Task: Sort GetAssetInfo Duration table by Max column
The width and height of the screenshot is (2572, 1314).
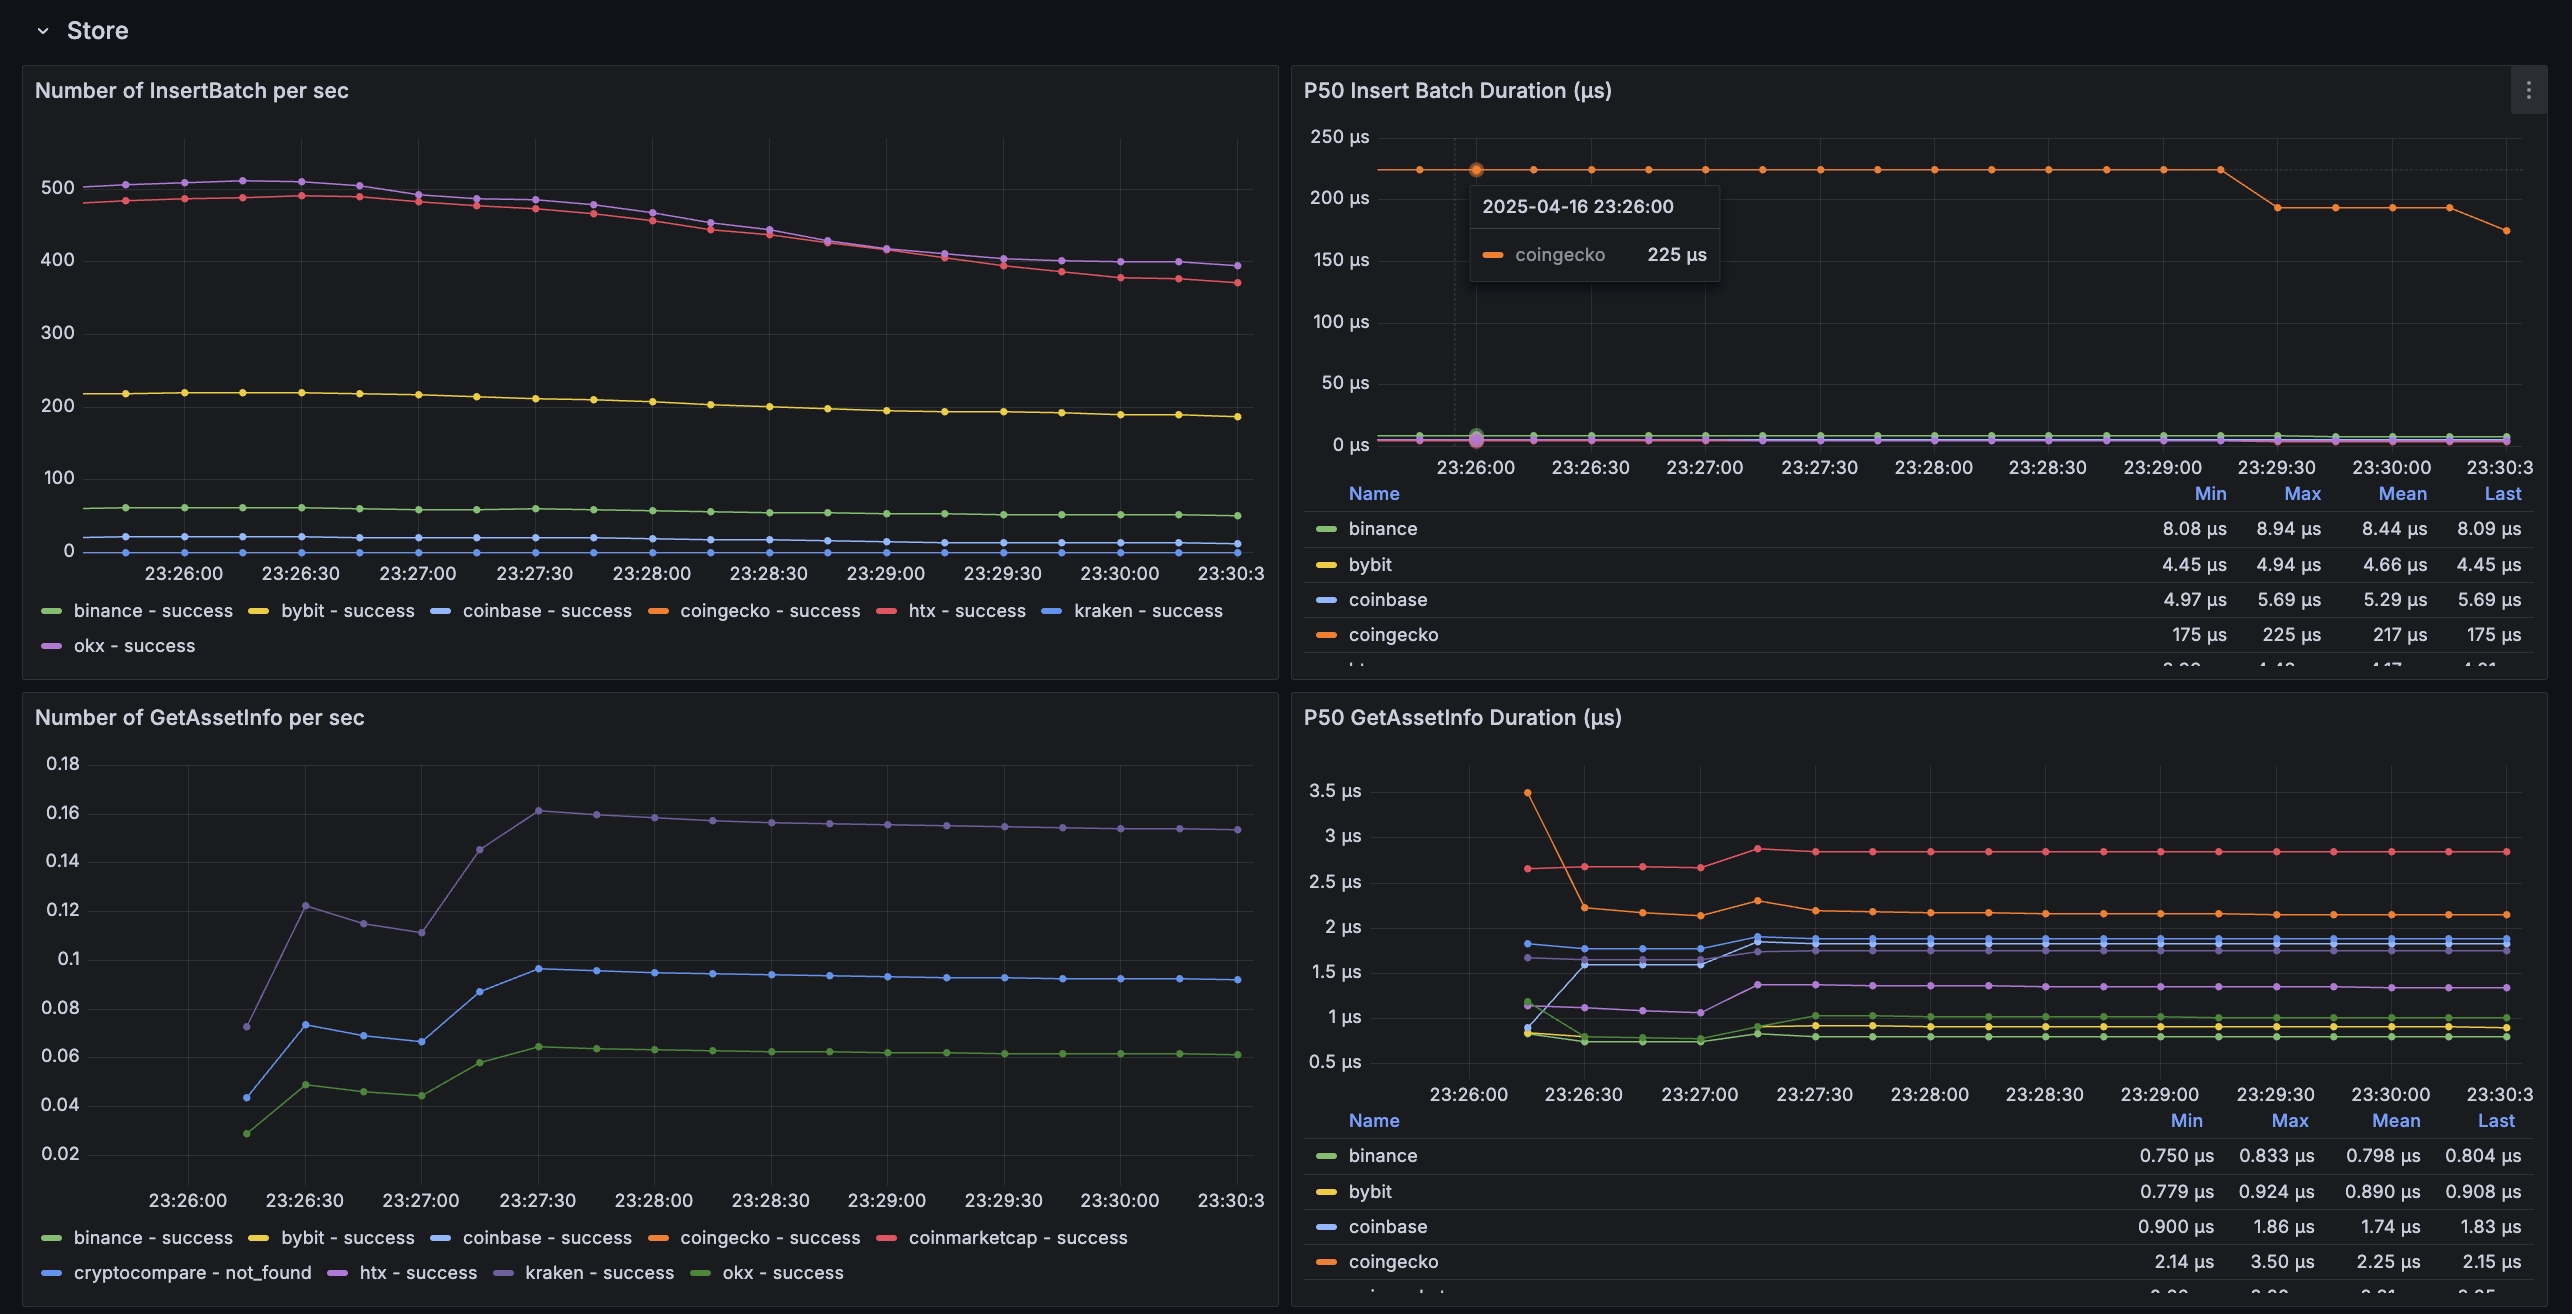Action: pos(2290,1121)
